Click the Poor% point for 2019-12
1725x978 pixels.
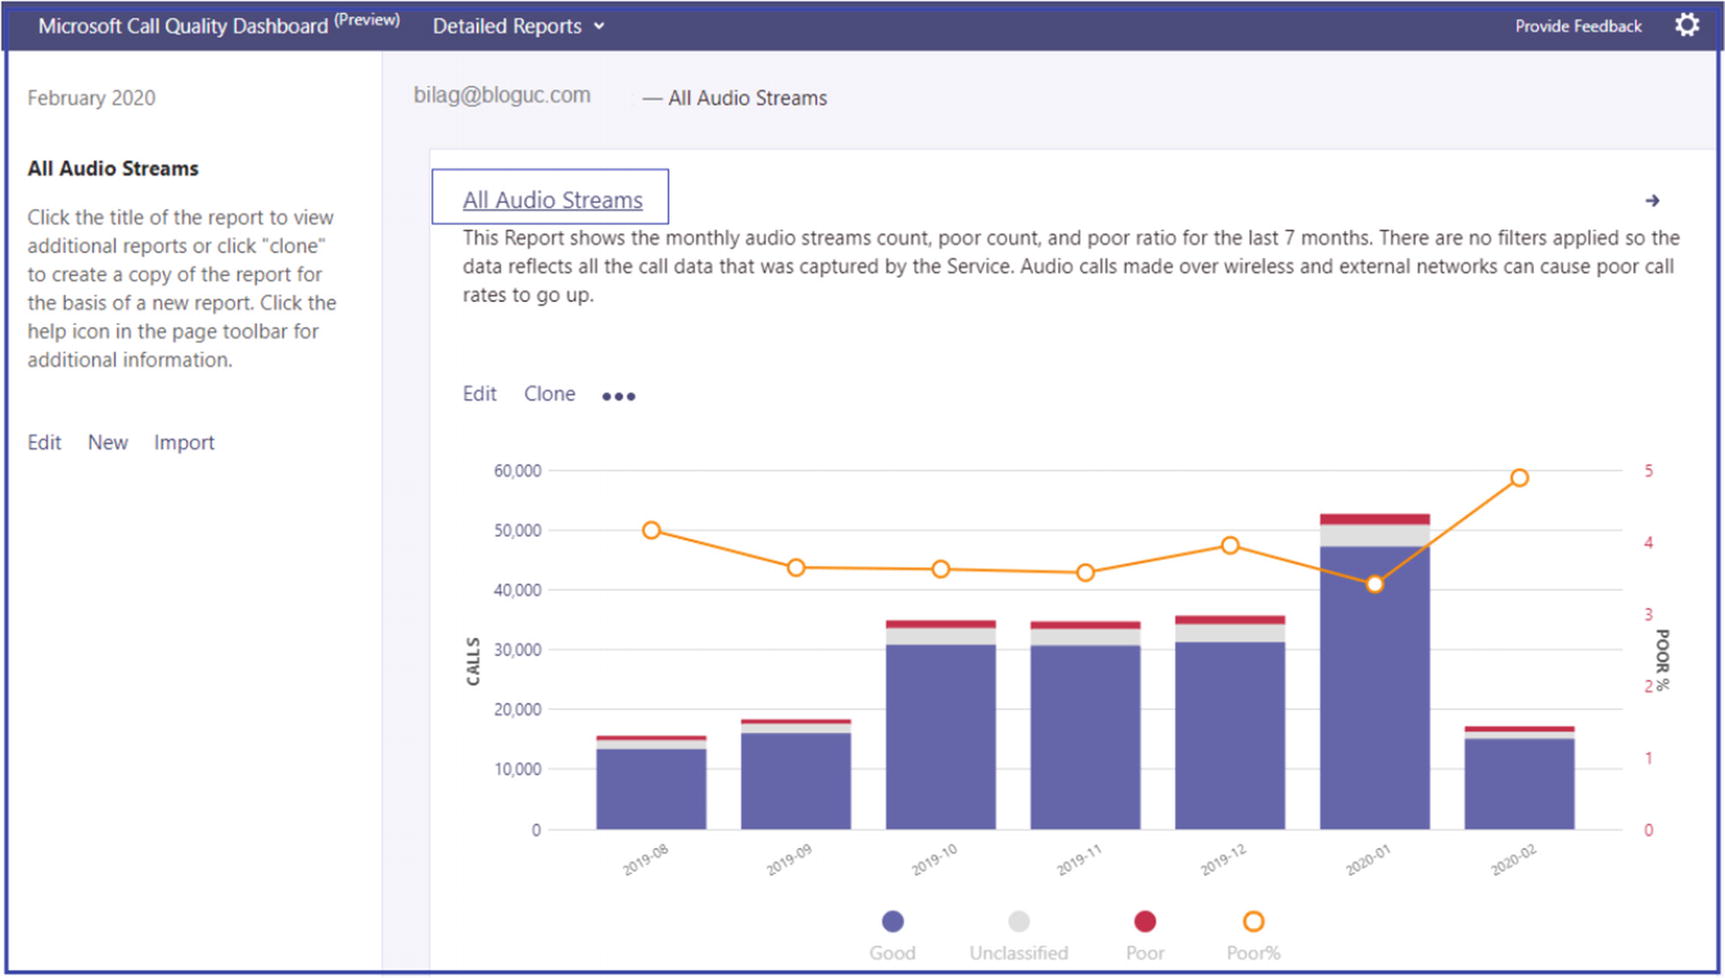coord(1230,545)
